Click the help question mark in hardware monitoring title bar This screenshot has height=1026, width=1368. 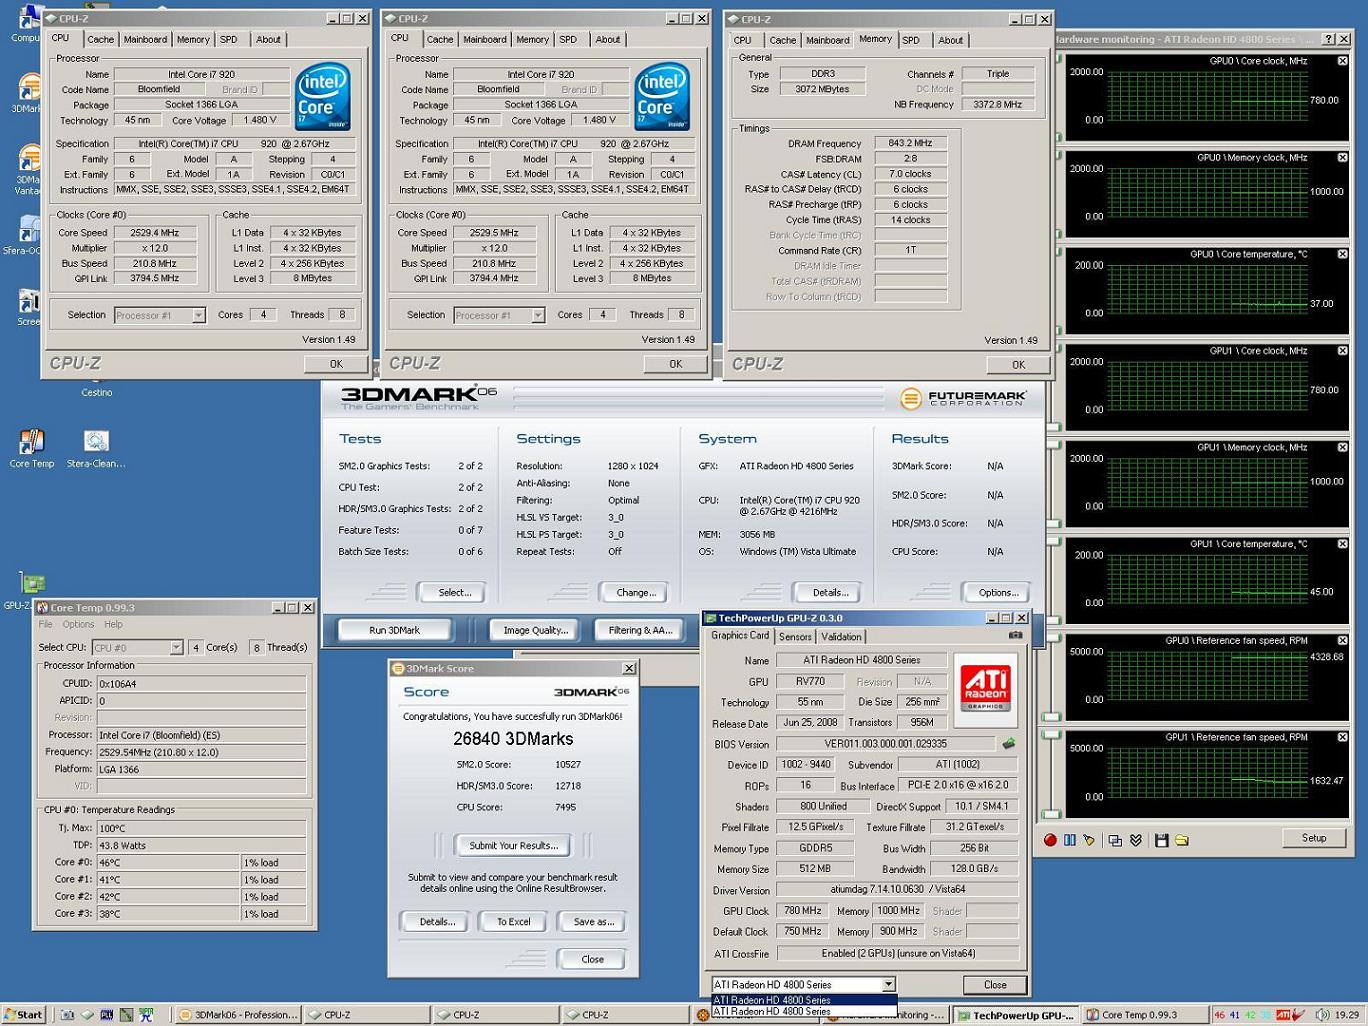coord(1328,39)
